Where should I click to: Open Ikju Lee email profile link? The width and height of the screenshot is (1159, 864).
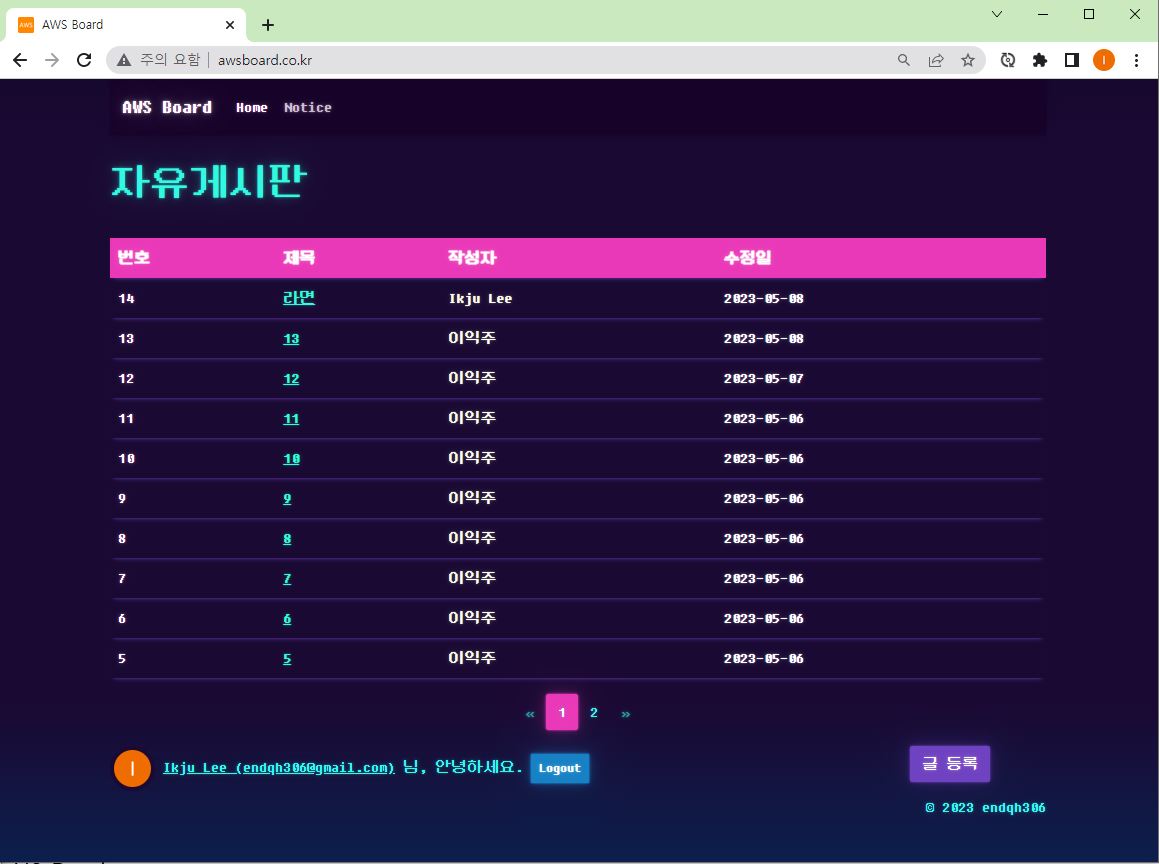(279, 768)
